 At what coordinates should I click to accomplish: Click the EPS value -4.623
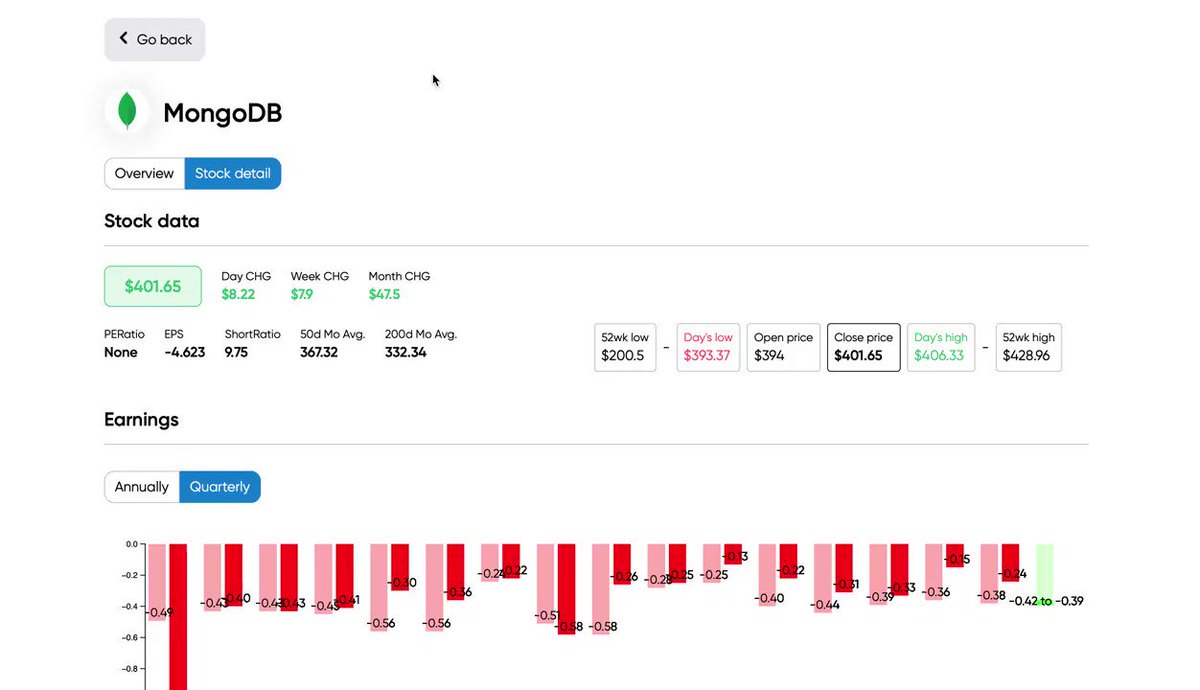[185, 352]
